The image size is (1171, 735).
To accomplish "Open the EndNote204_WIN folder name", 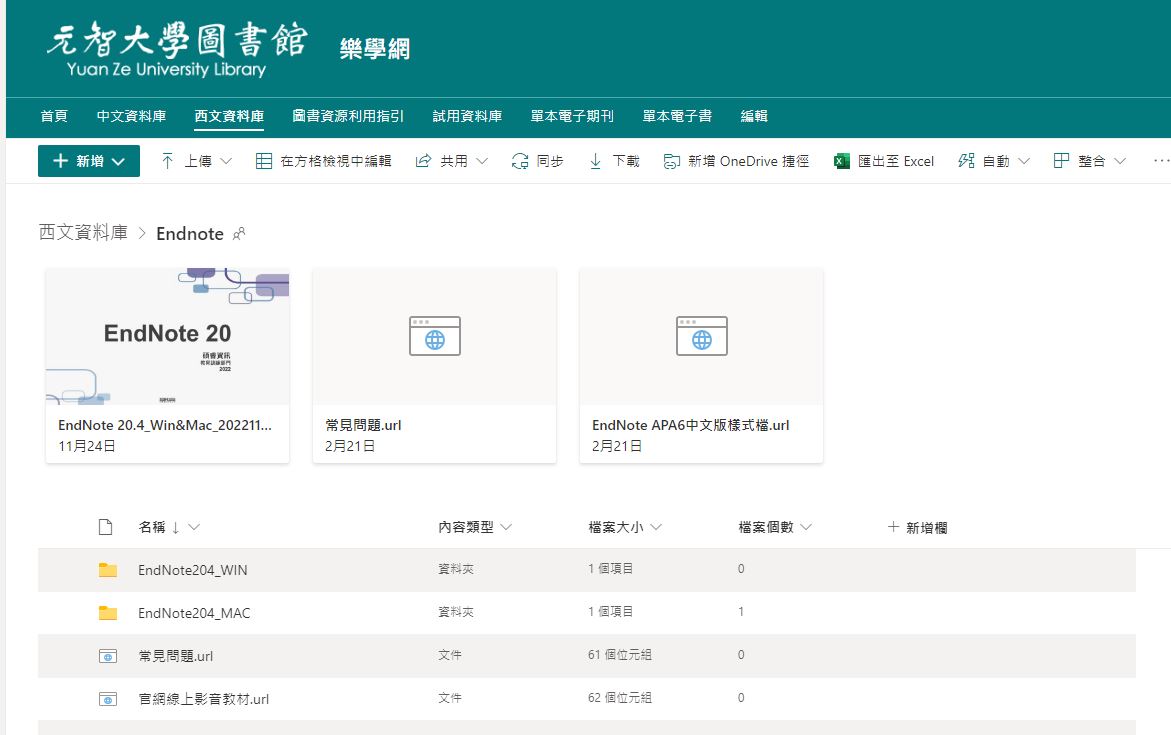I will [193, 570].
